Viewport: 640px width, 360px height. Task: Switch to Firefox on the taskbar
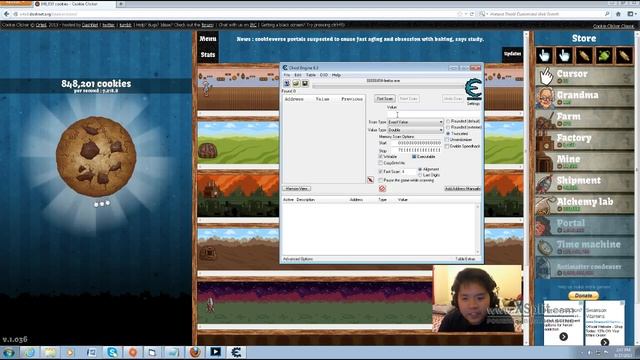click(x=195, y=352)
